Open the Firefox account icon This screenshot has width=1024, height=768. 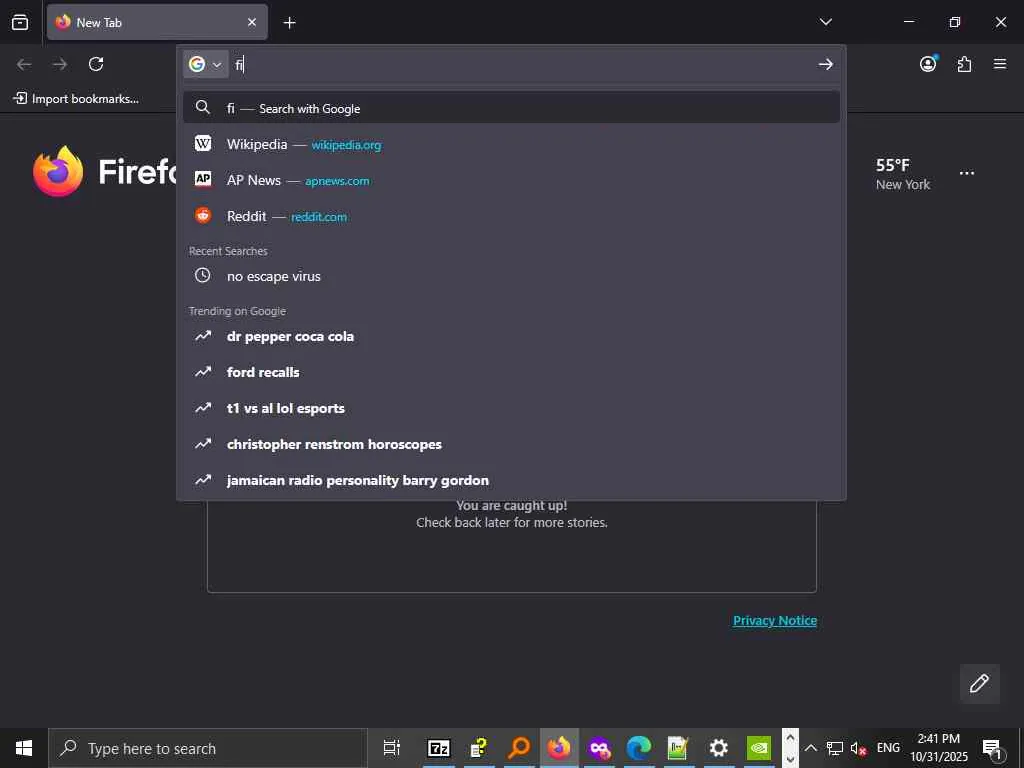point(928,64)
